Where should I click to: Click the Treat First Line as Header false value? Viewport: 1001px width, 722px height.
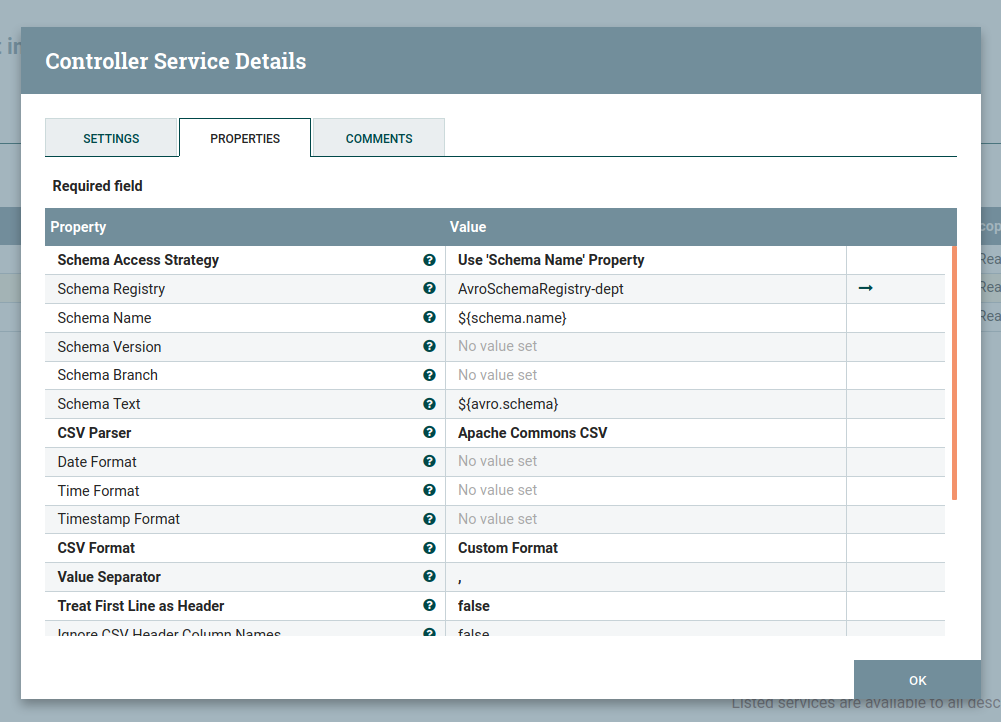474,606
